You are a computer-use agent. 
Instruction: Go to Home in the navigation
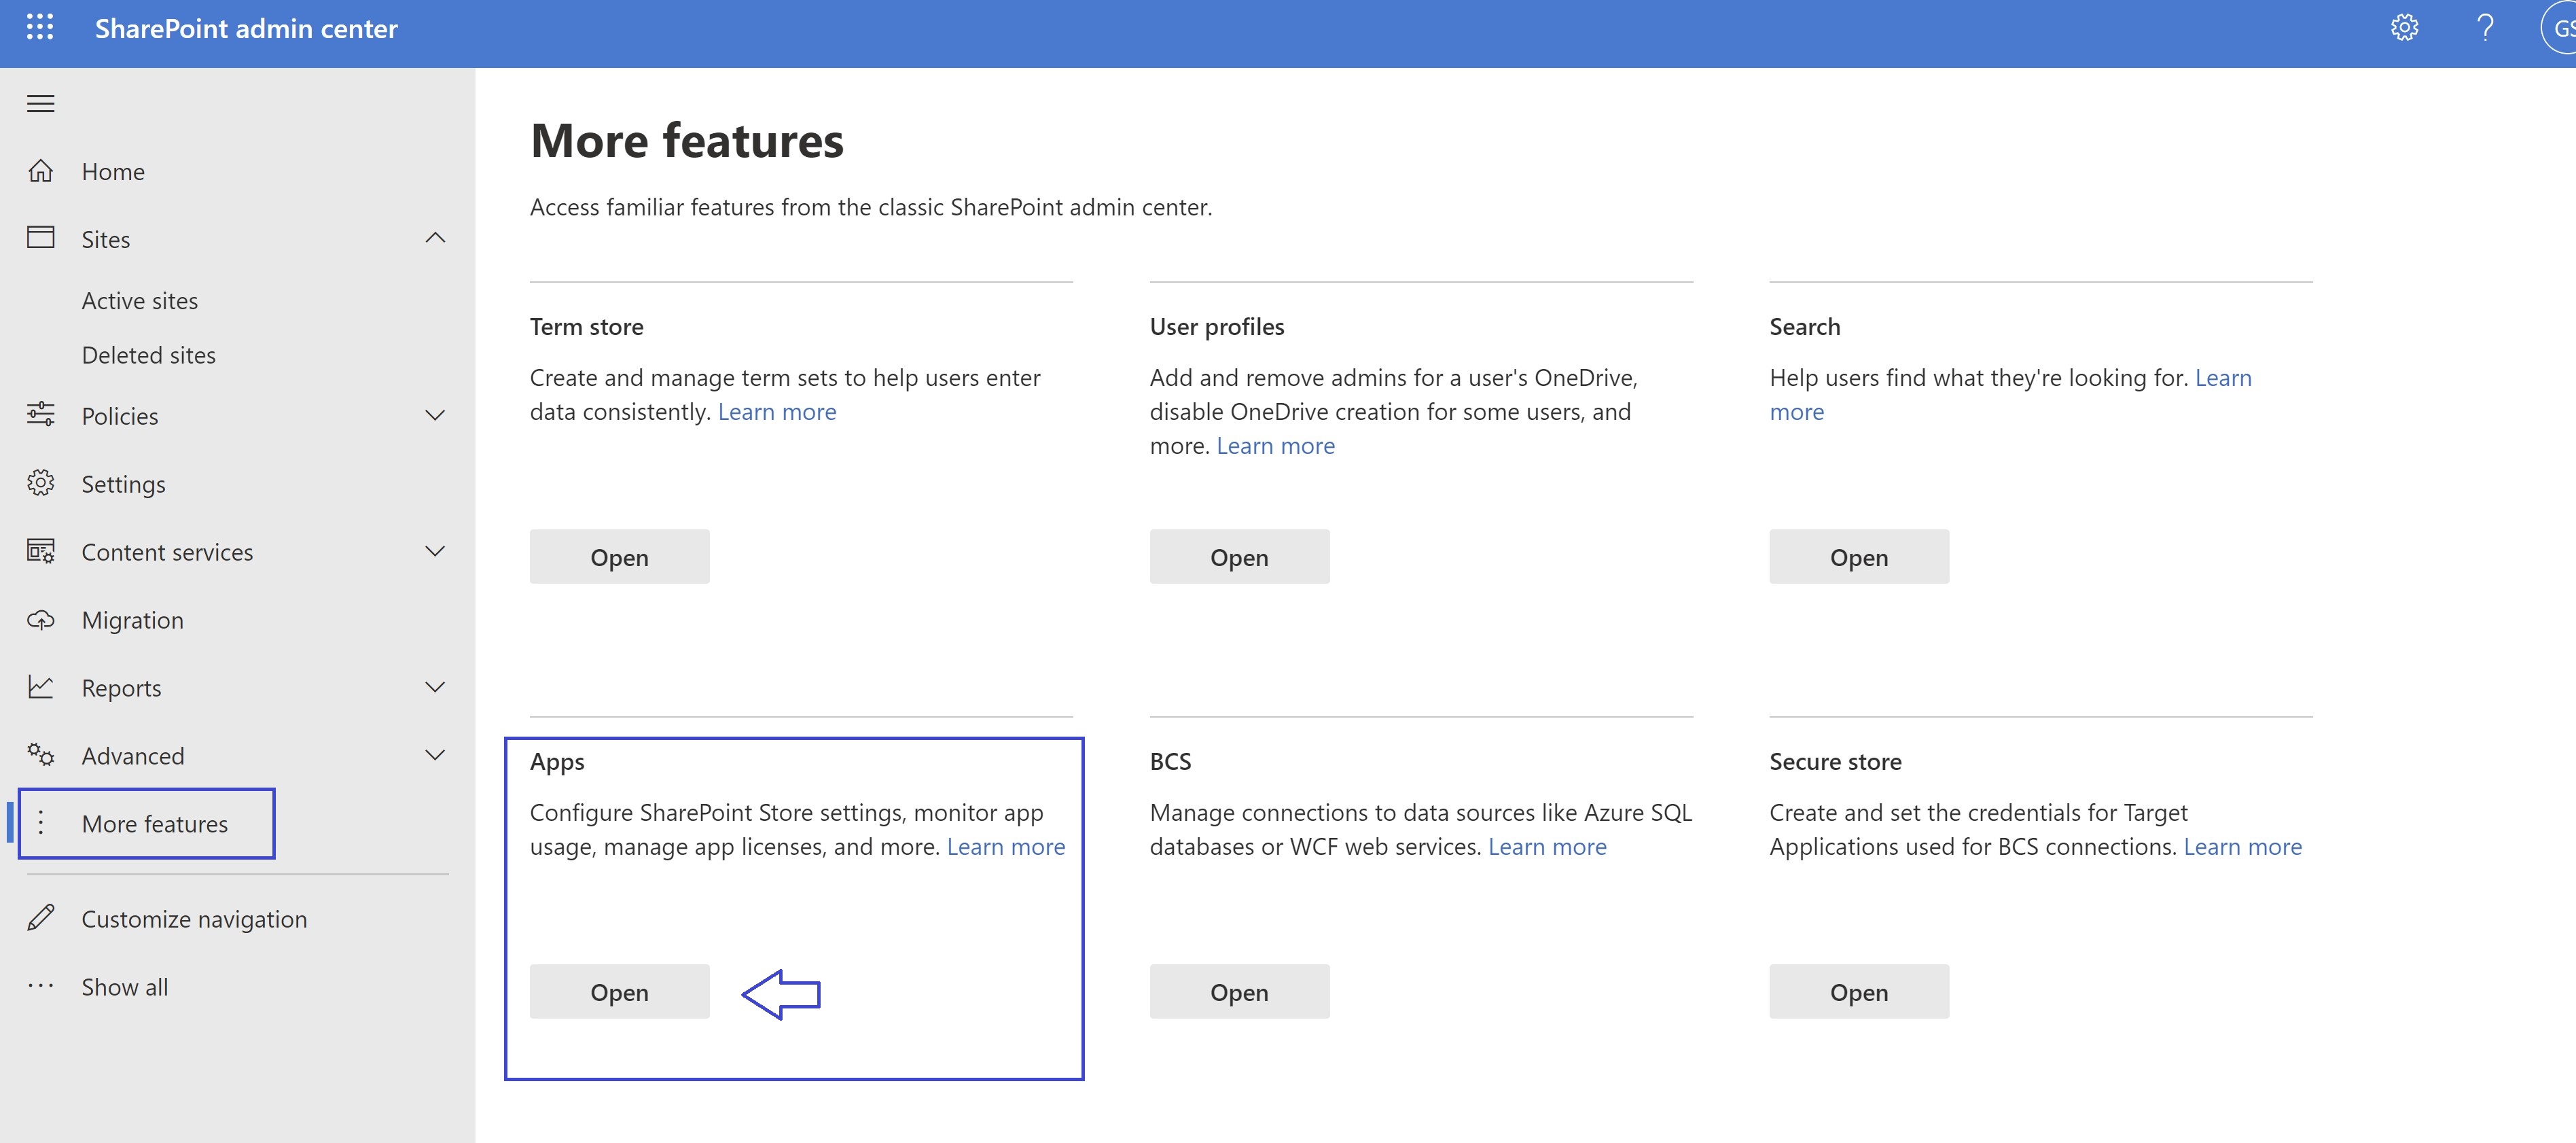click(113, 172)
